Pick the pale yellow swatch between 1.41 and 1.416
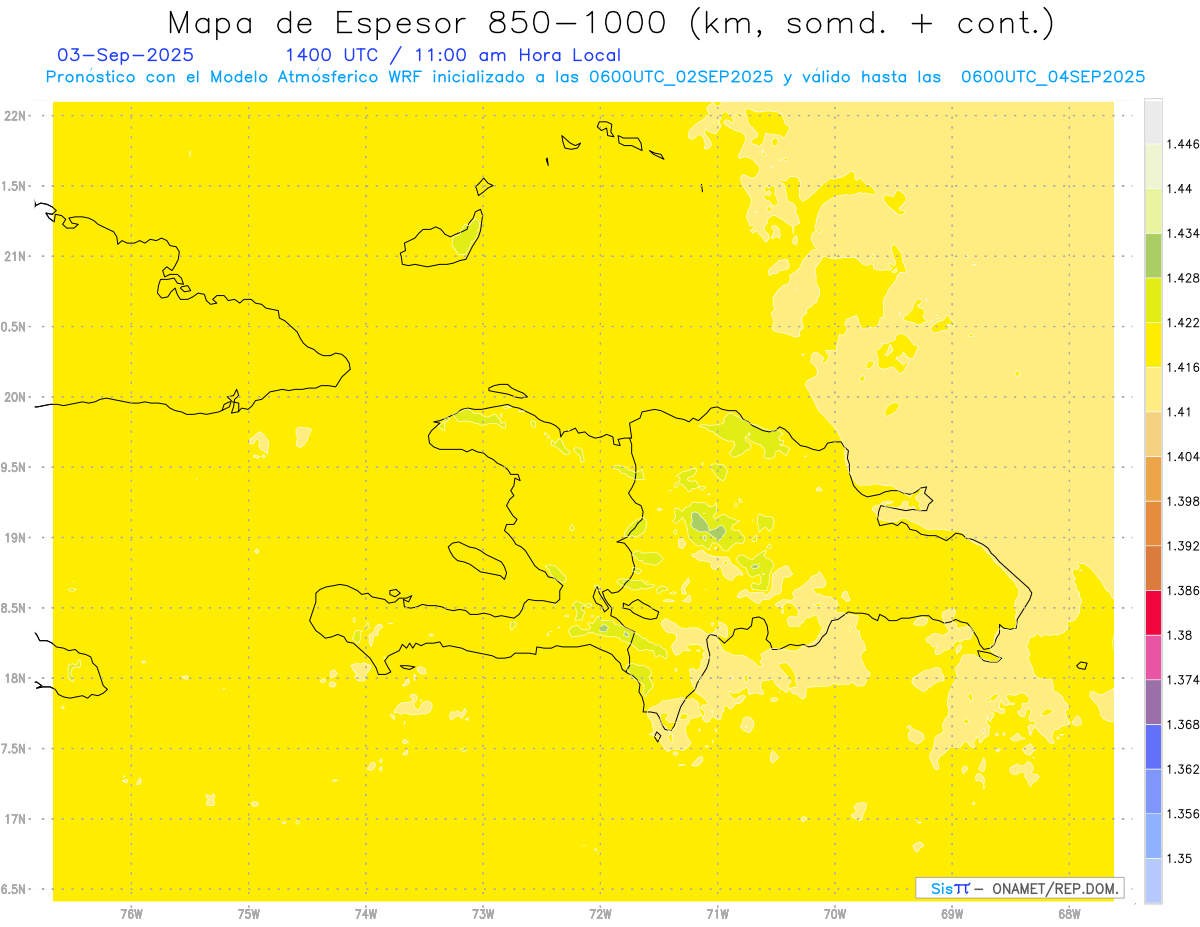This screenshot has height=927, width=1200. click(1153, 389)
